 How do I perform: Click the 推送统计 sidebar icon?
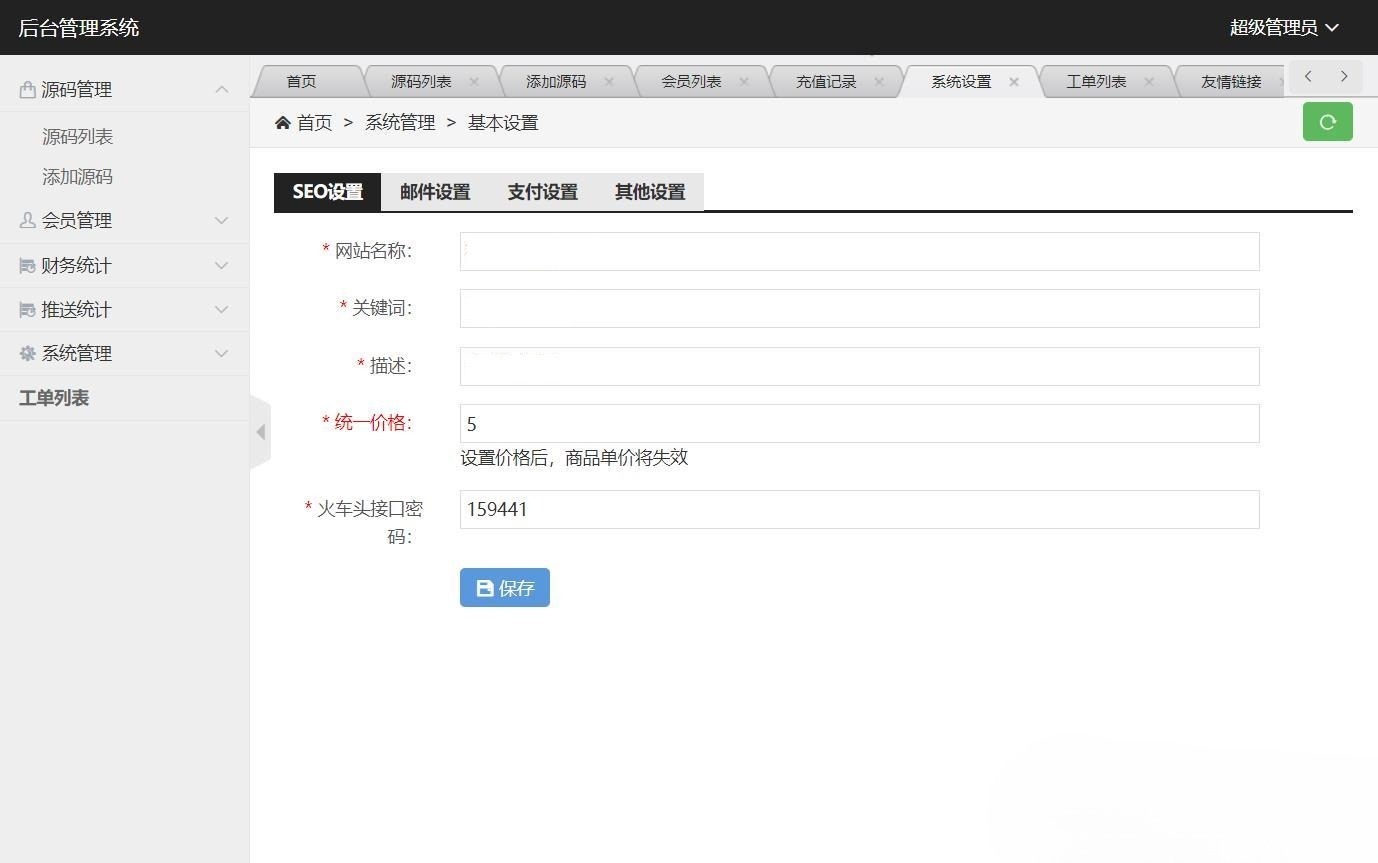pos(27,309)
